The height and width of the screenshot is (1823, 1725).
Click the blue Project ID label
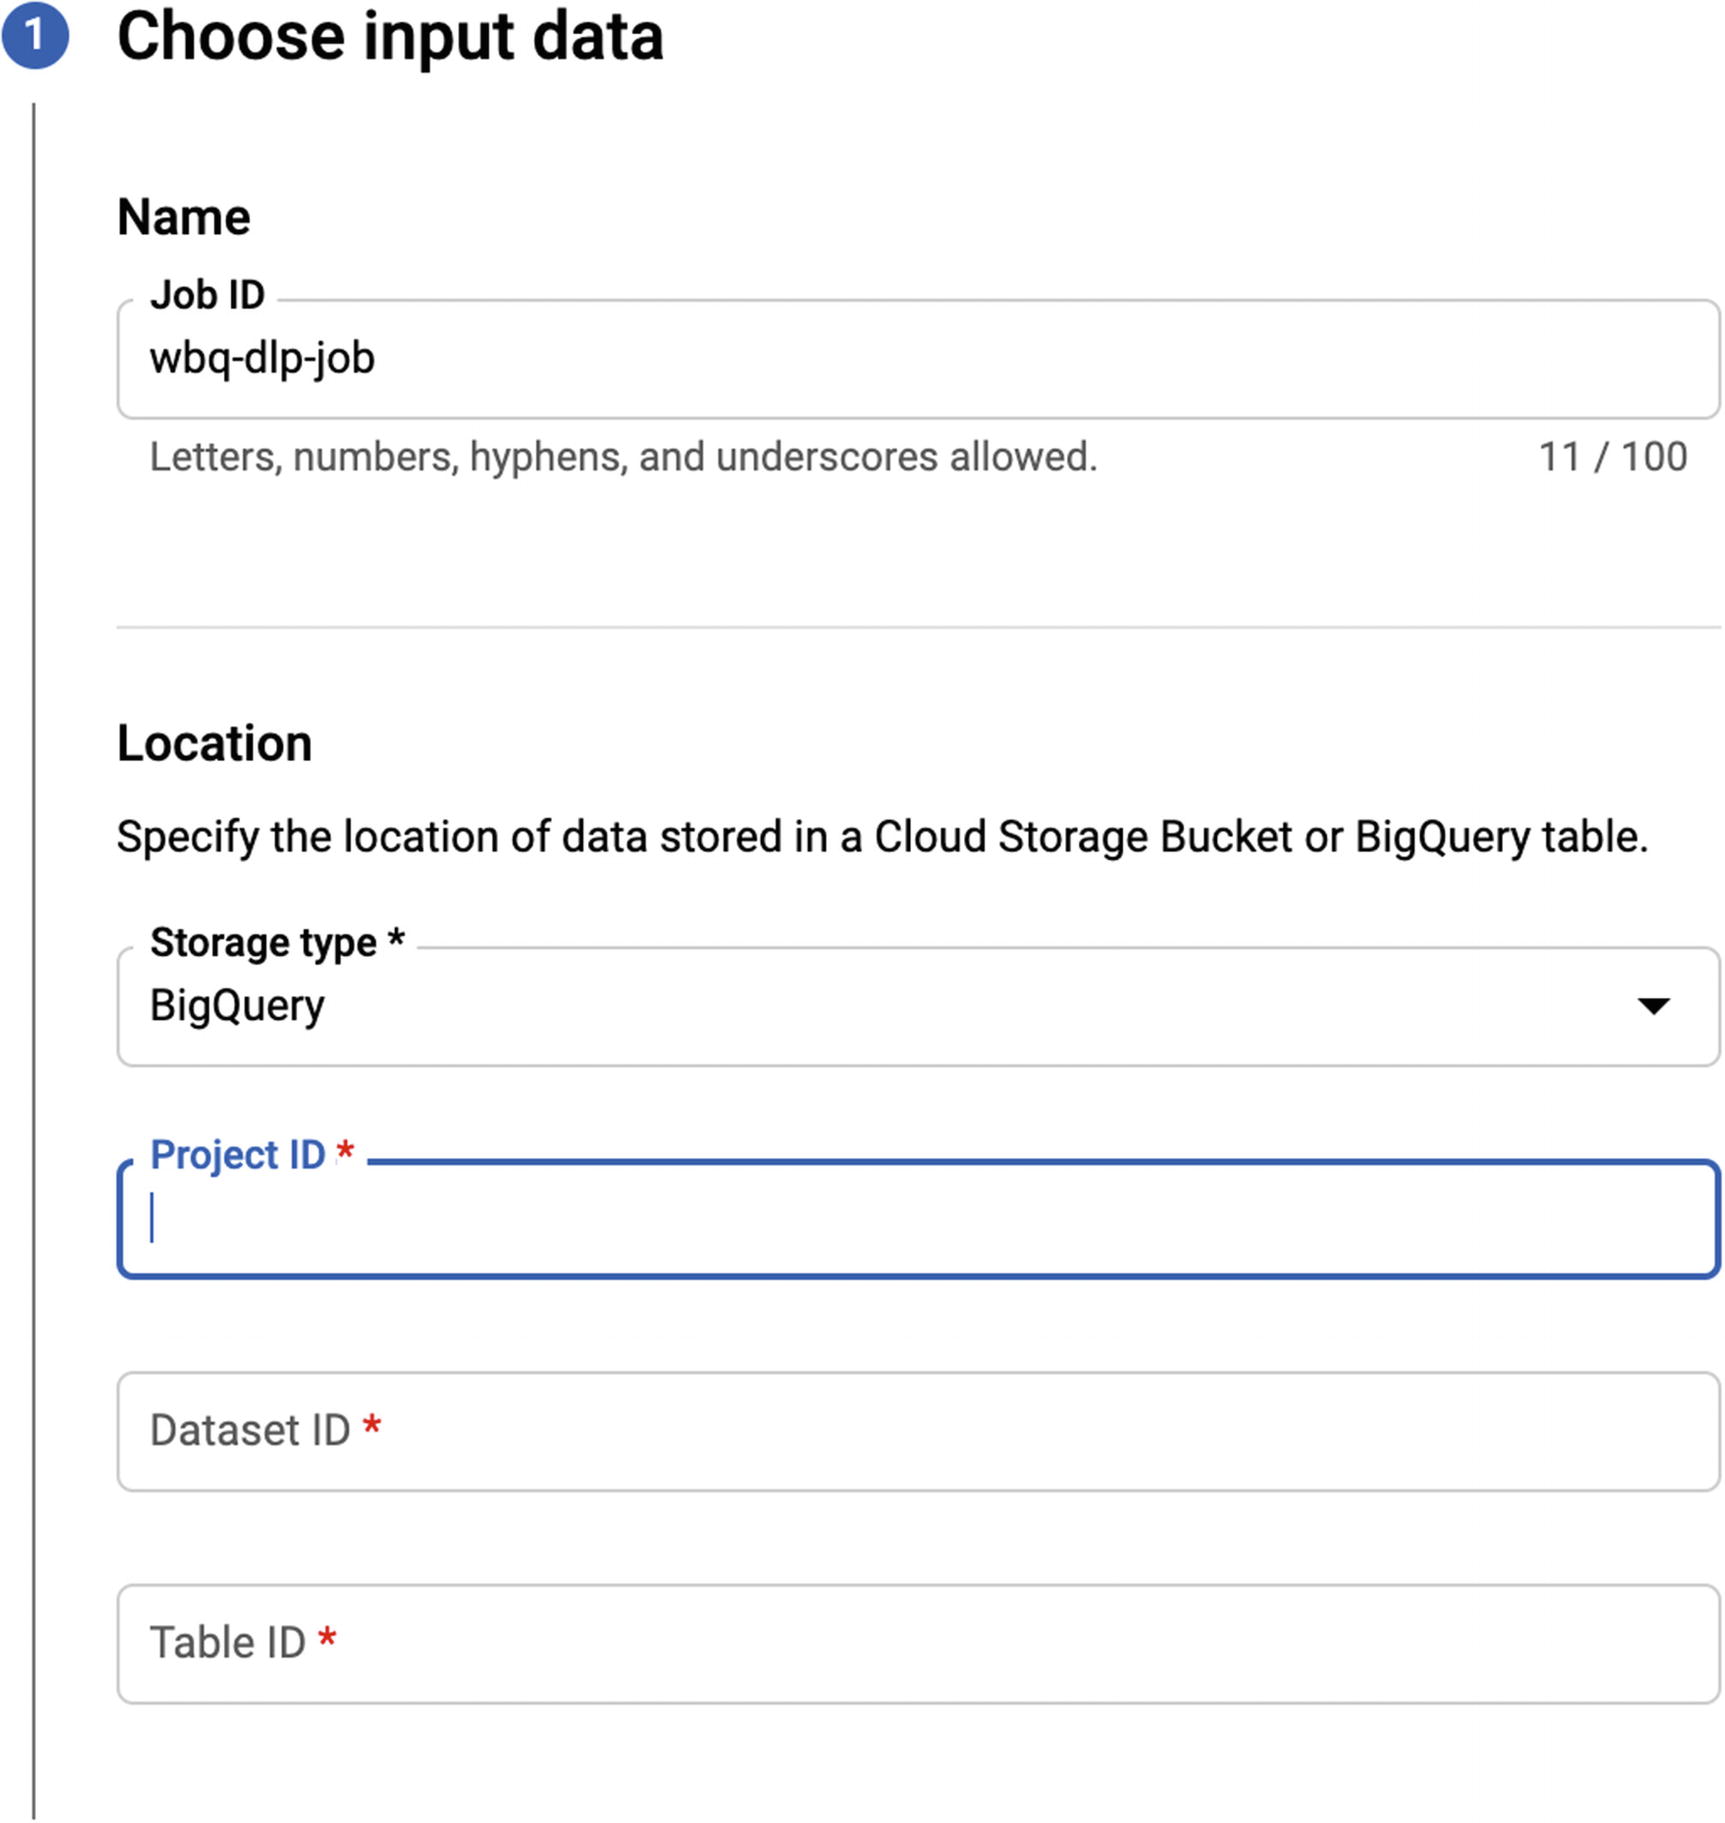pyautogui.click(x=237, y=1155)
